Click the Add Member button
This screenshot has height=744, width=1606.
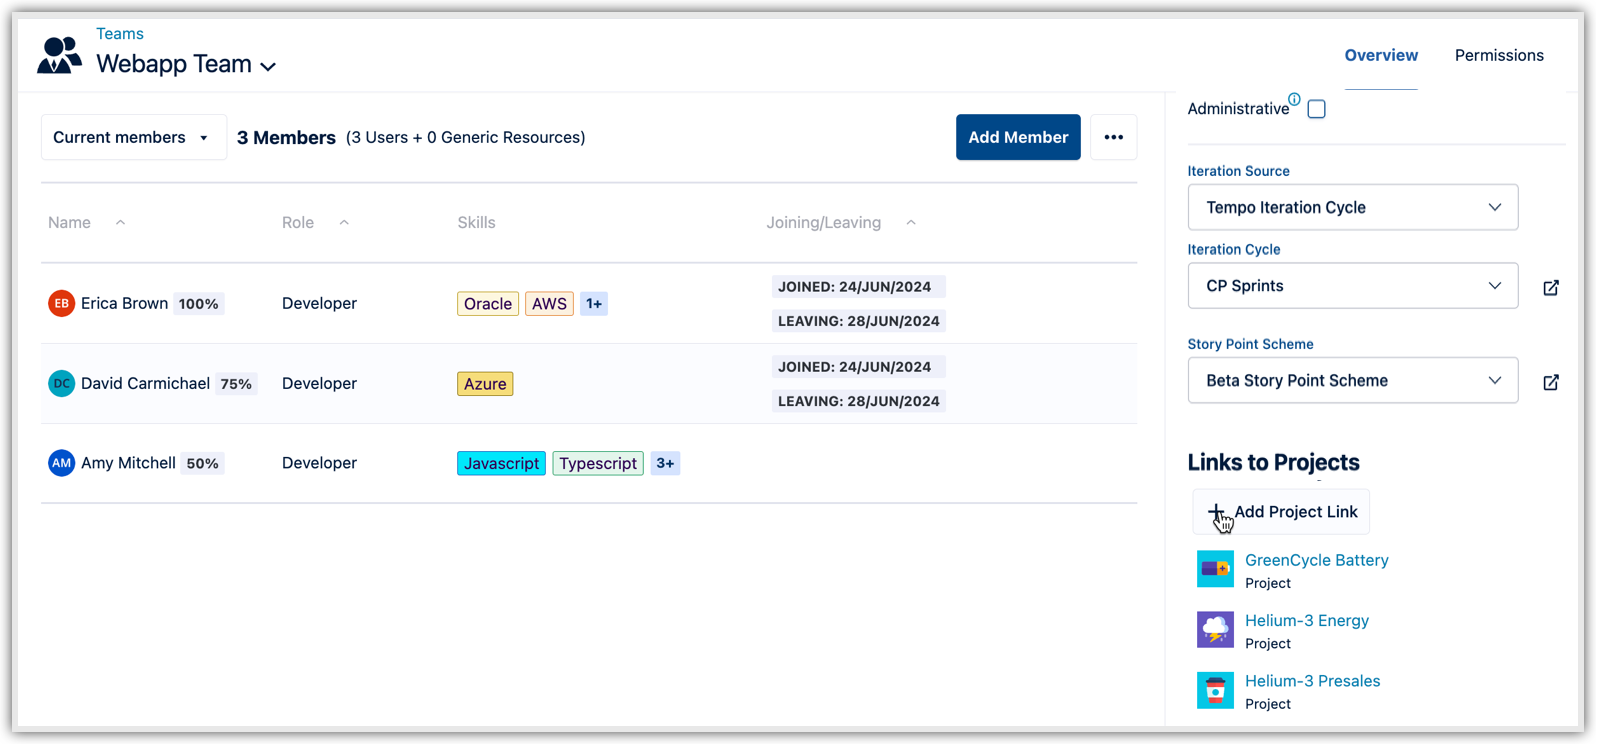click(x=1017, y=137)
